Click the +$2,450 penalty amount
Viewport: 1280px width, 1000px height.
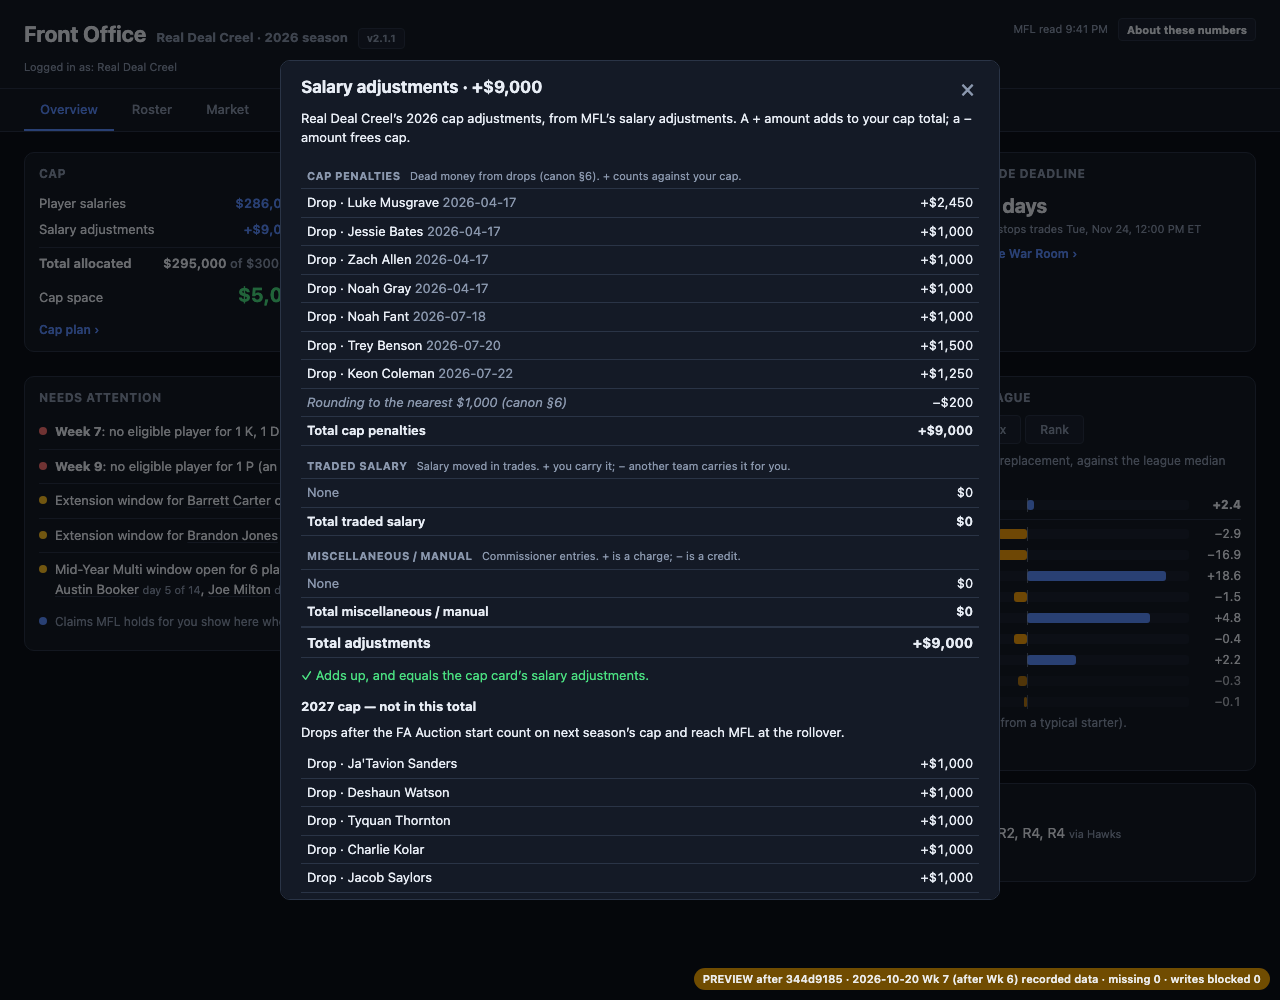(x=946, y=203)
